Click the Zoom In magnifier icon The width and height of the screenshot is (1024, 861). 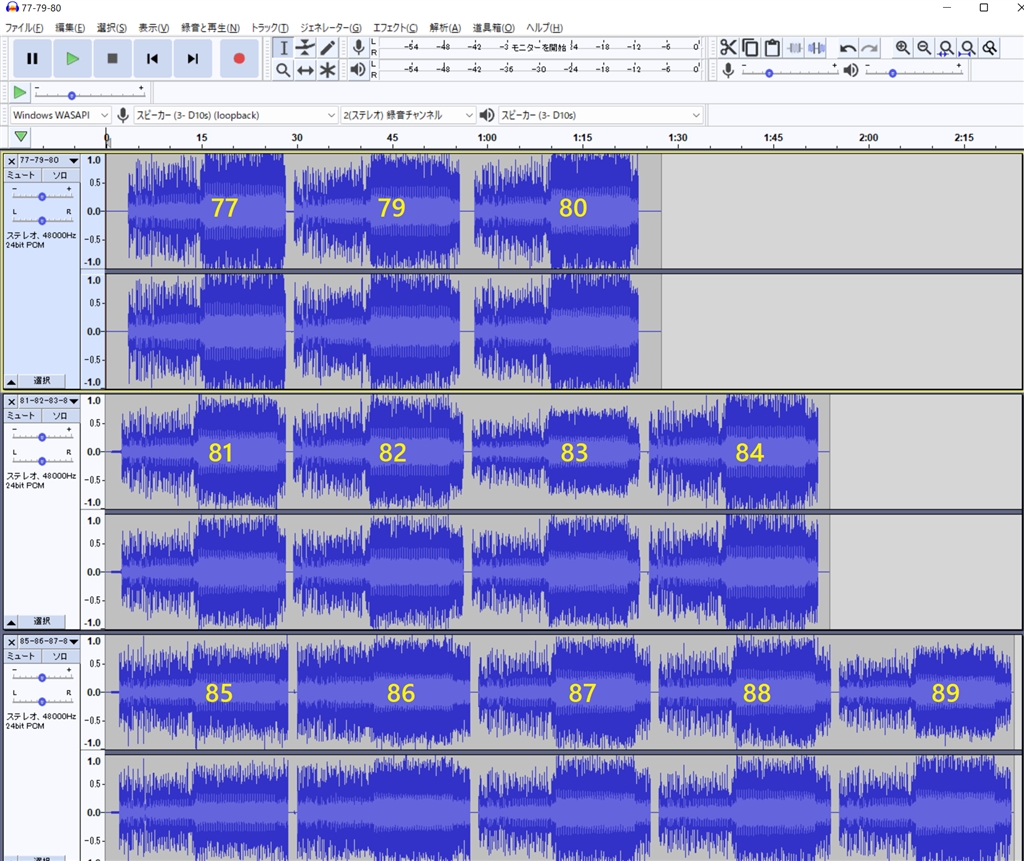tap(903, 48)
